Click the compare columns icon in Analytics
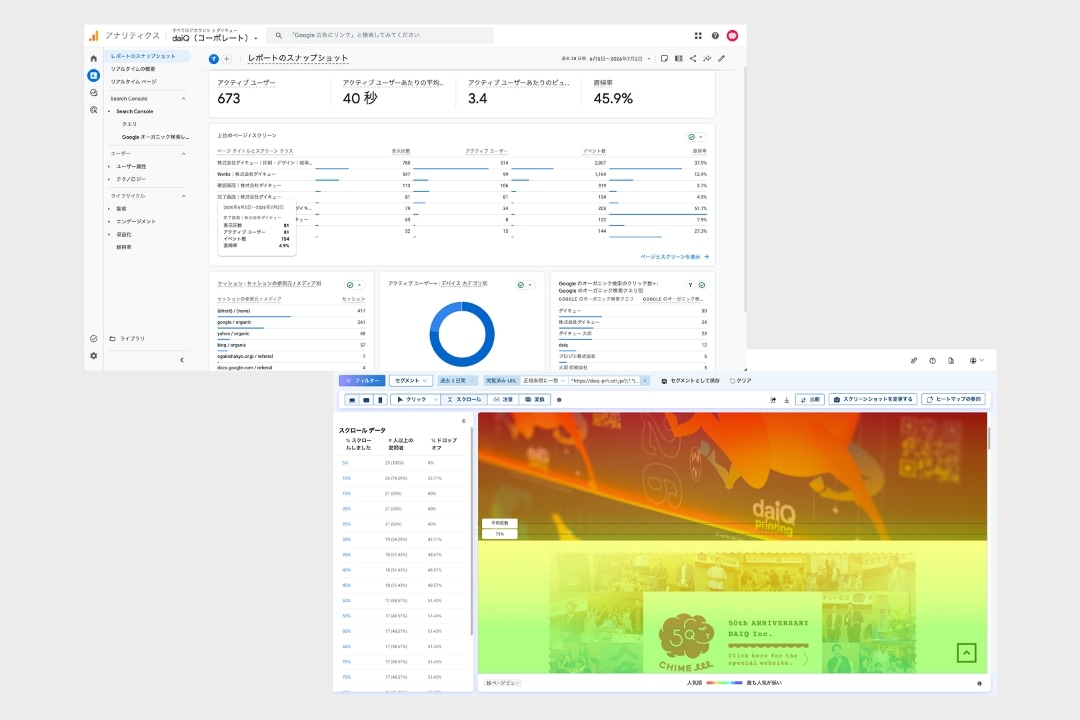The width and height of the screenshot is (1080, 720). (678, 59)
